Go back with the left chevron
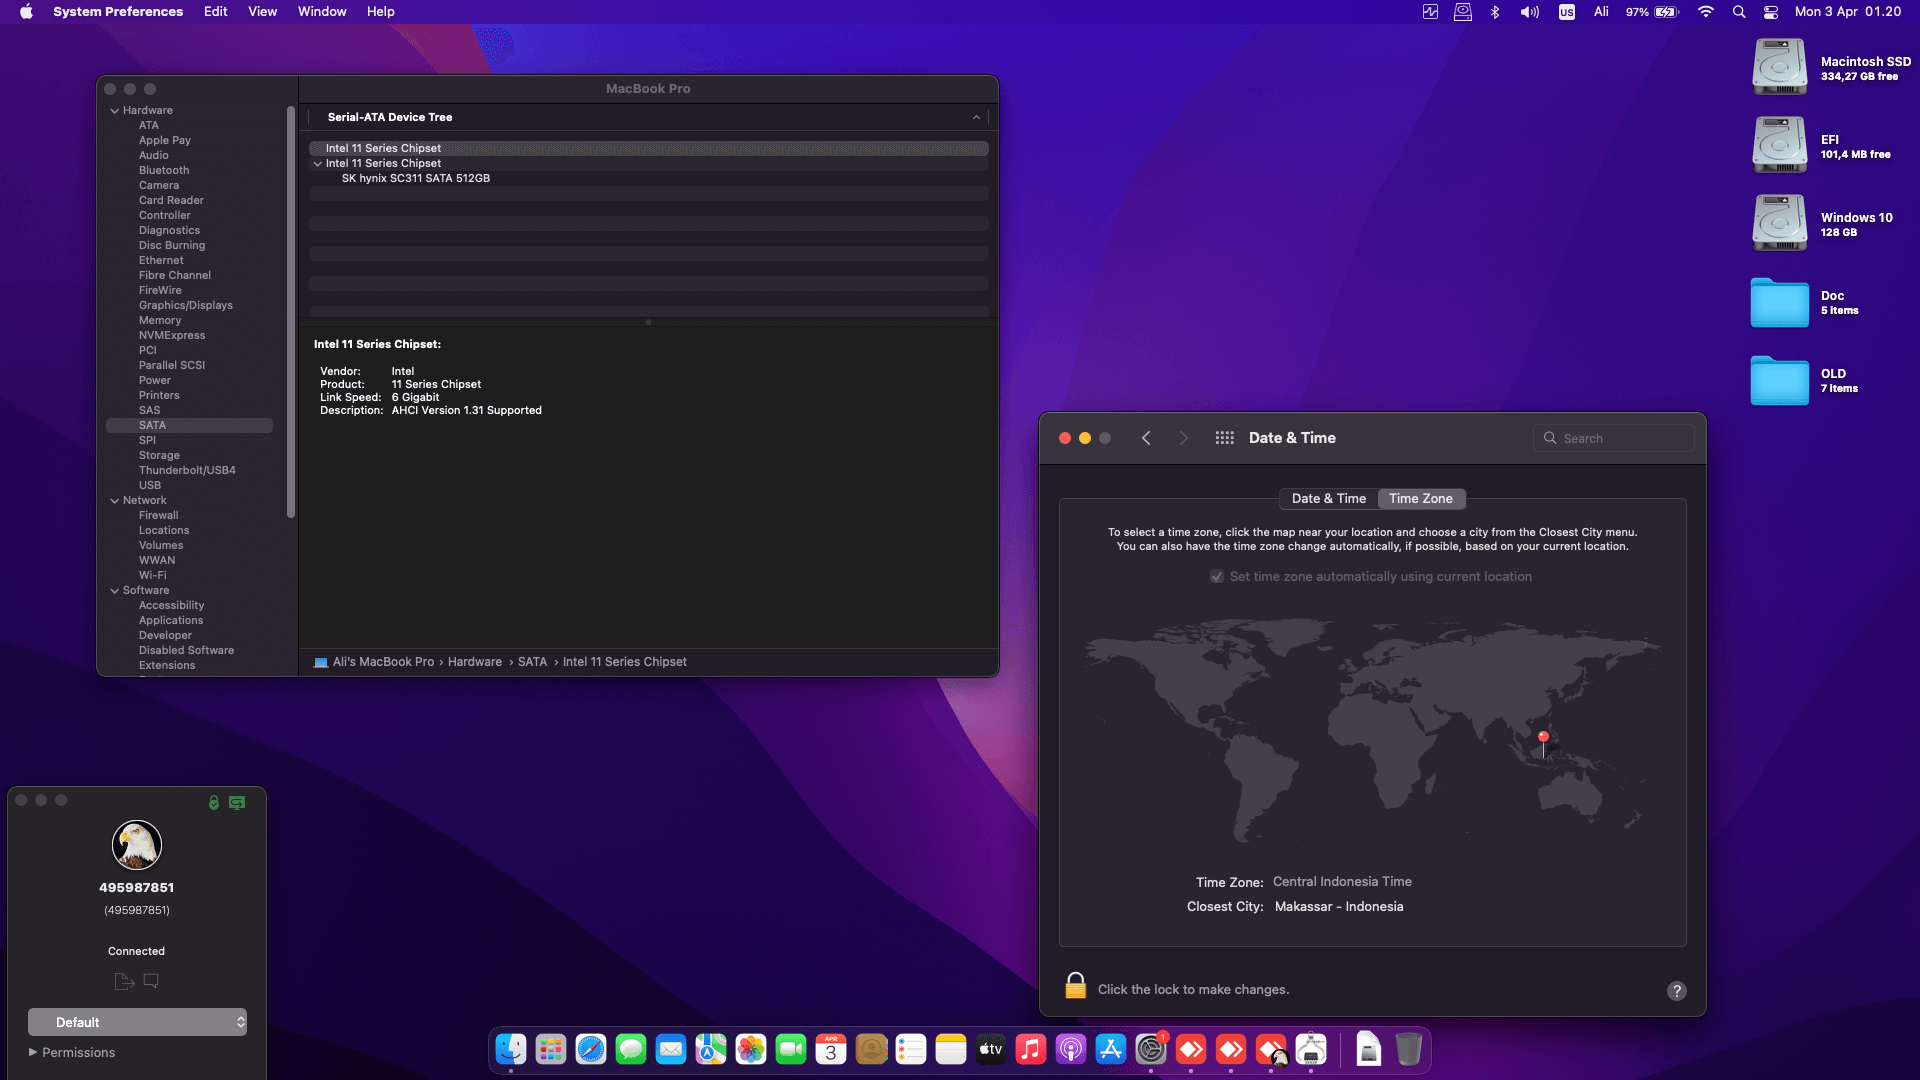The width and height of the screenshot is (1920, 1080). (x=1146, y=438)
